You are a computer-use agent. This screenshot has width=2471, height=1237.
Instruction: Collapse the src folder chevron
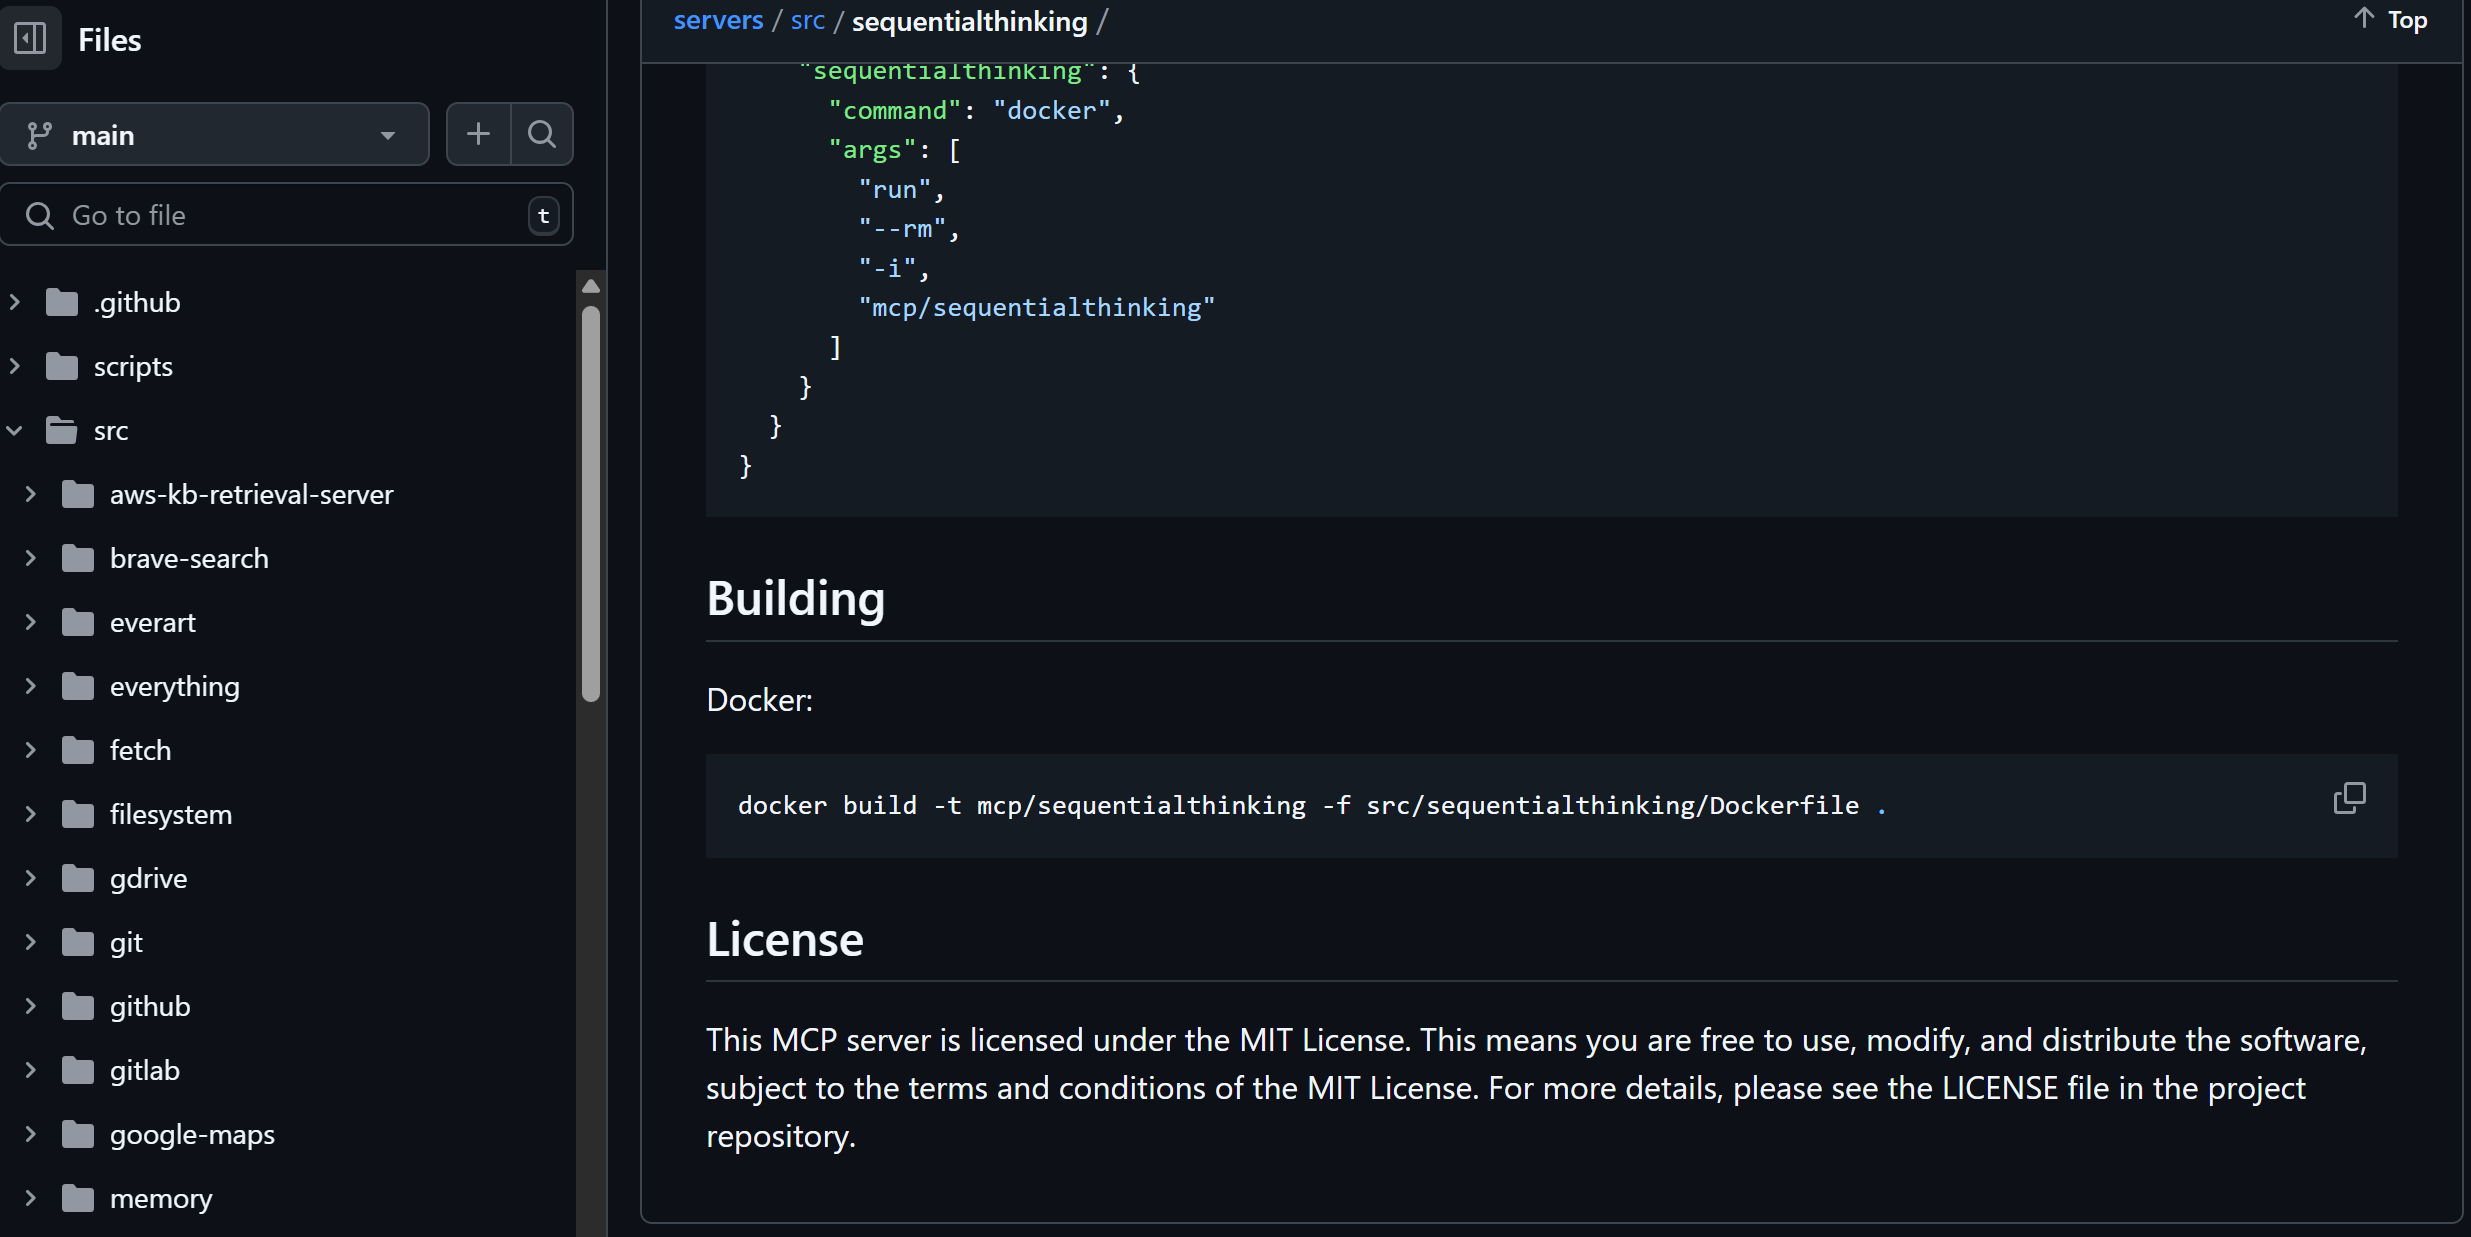(15, 430)
